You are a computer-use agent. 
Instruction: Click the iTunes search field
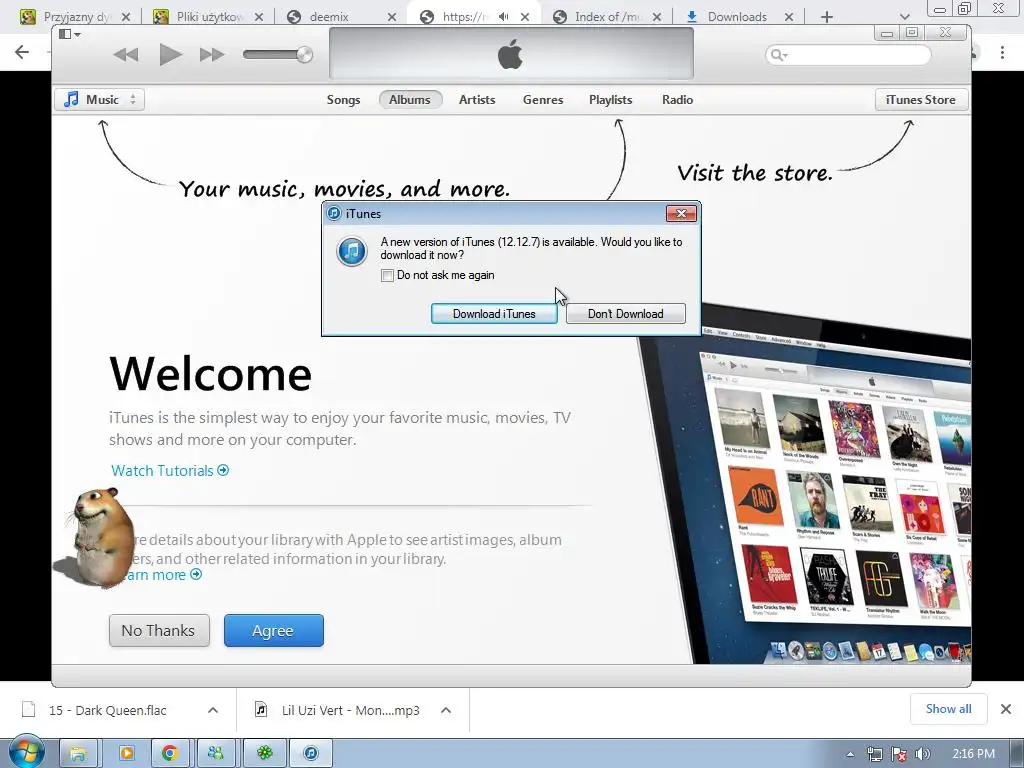tap(848, 55)
